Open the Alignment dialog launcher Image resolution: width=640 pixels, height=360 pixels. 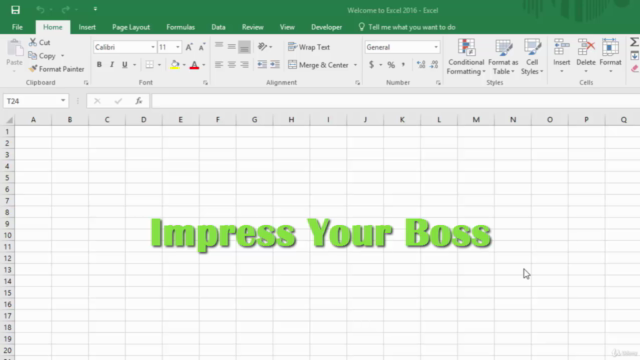[x=358, y=82]
